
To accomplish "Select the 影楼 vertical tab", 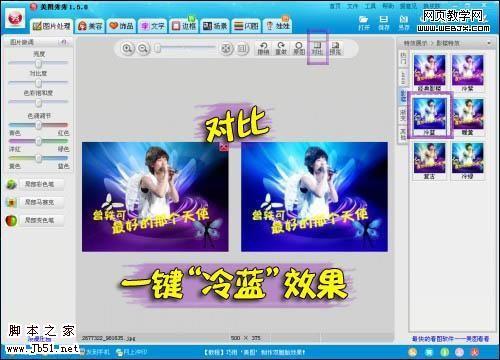I will [x=403, y=96].
